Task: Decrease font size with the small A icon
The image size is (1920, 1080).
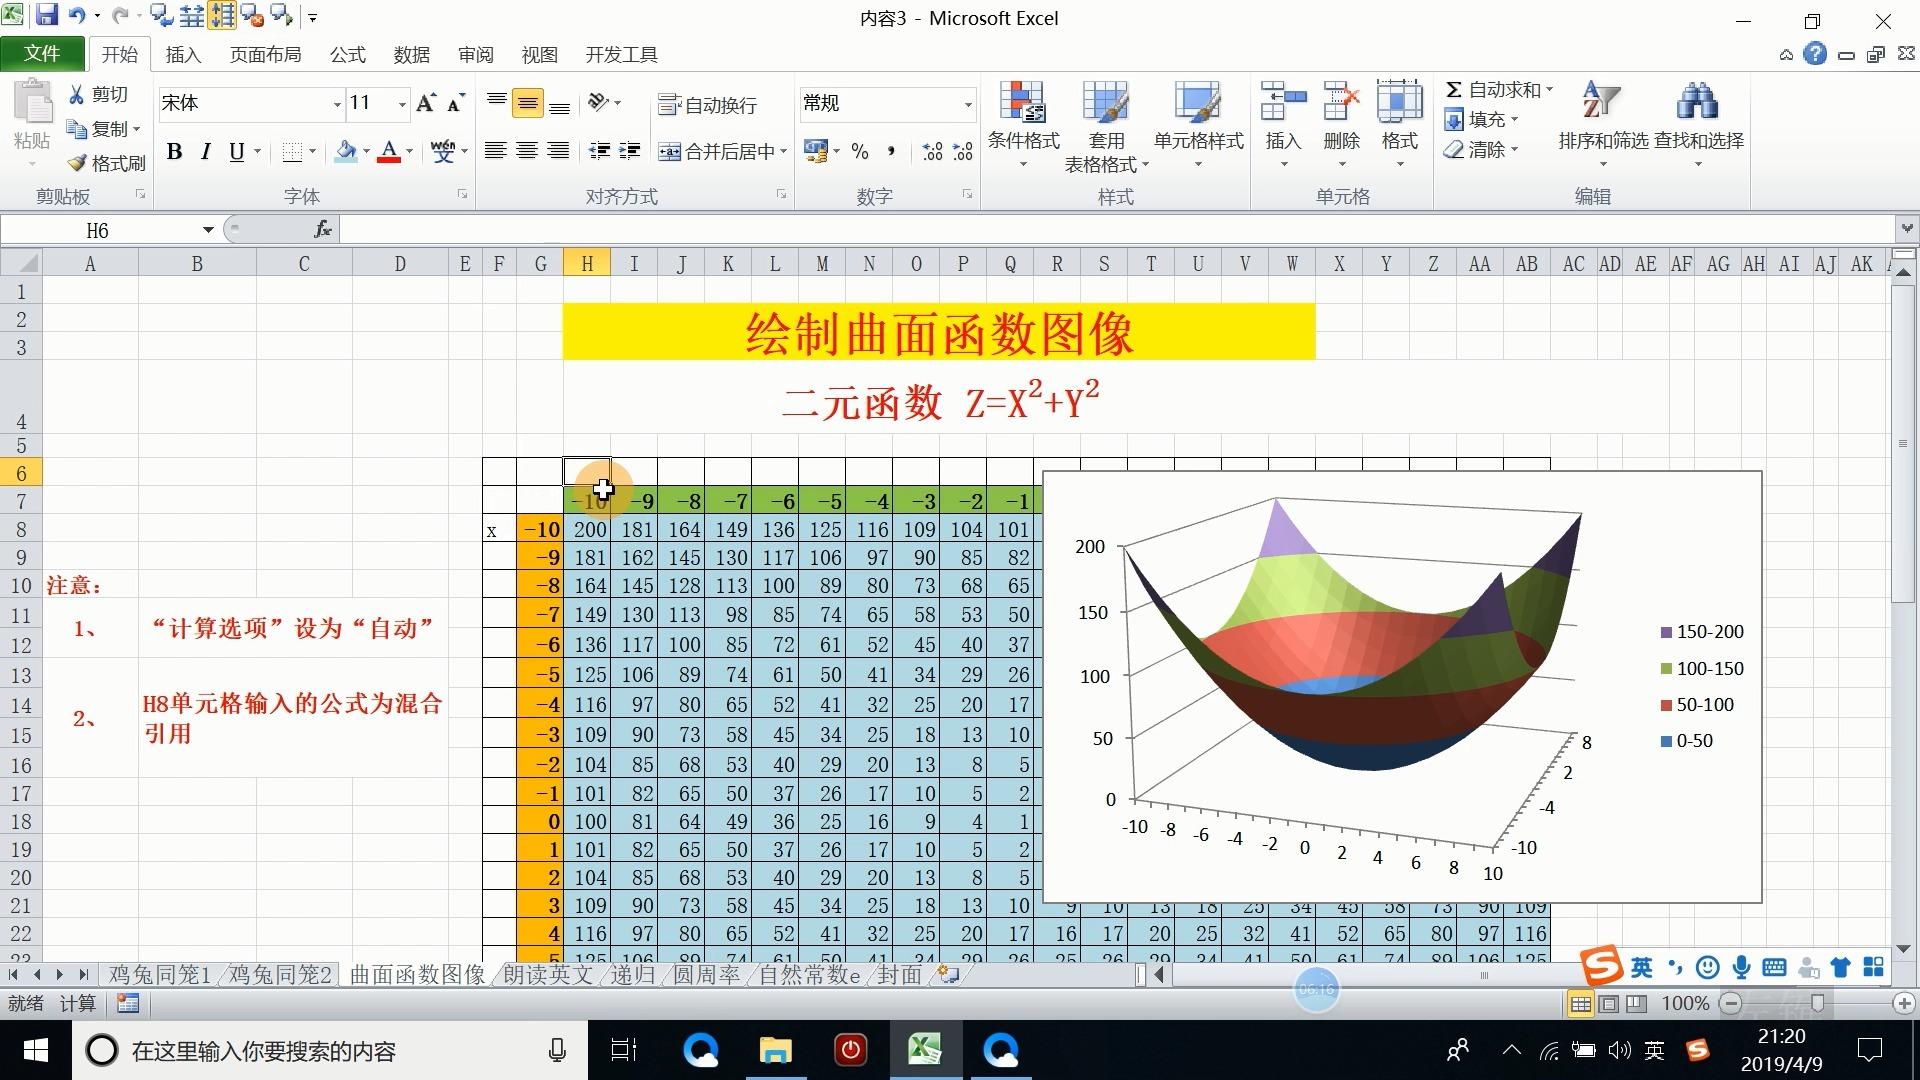Action: tap(456, 103)
